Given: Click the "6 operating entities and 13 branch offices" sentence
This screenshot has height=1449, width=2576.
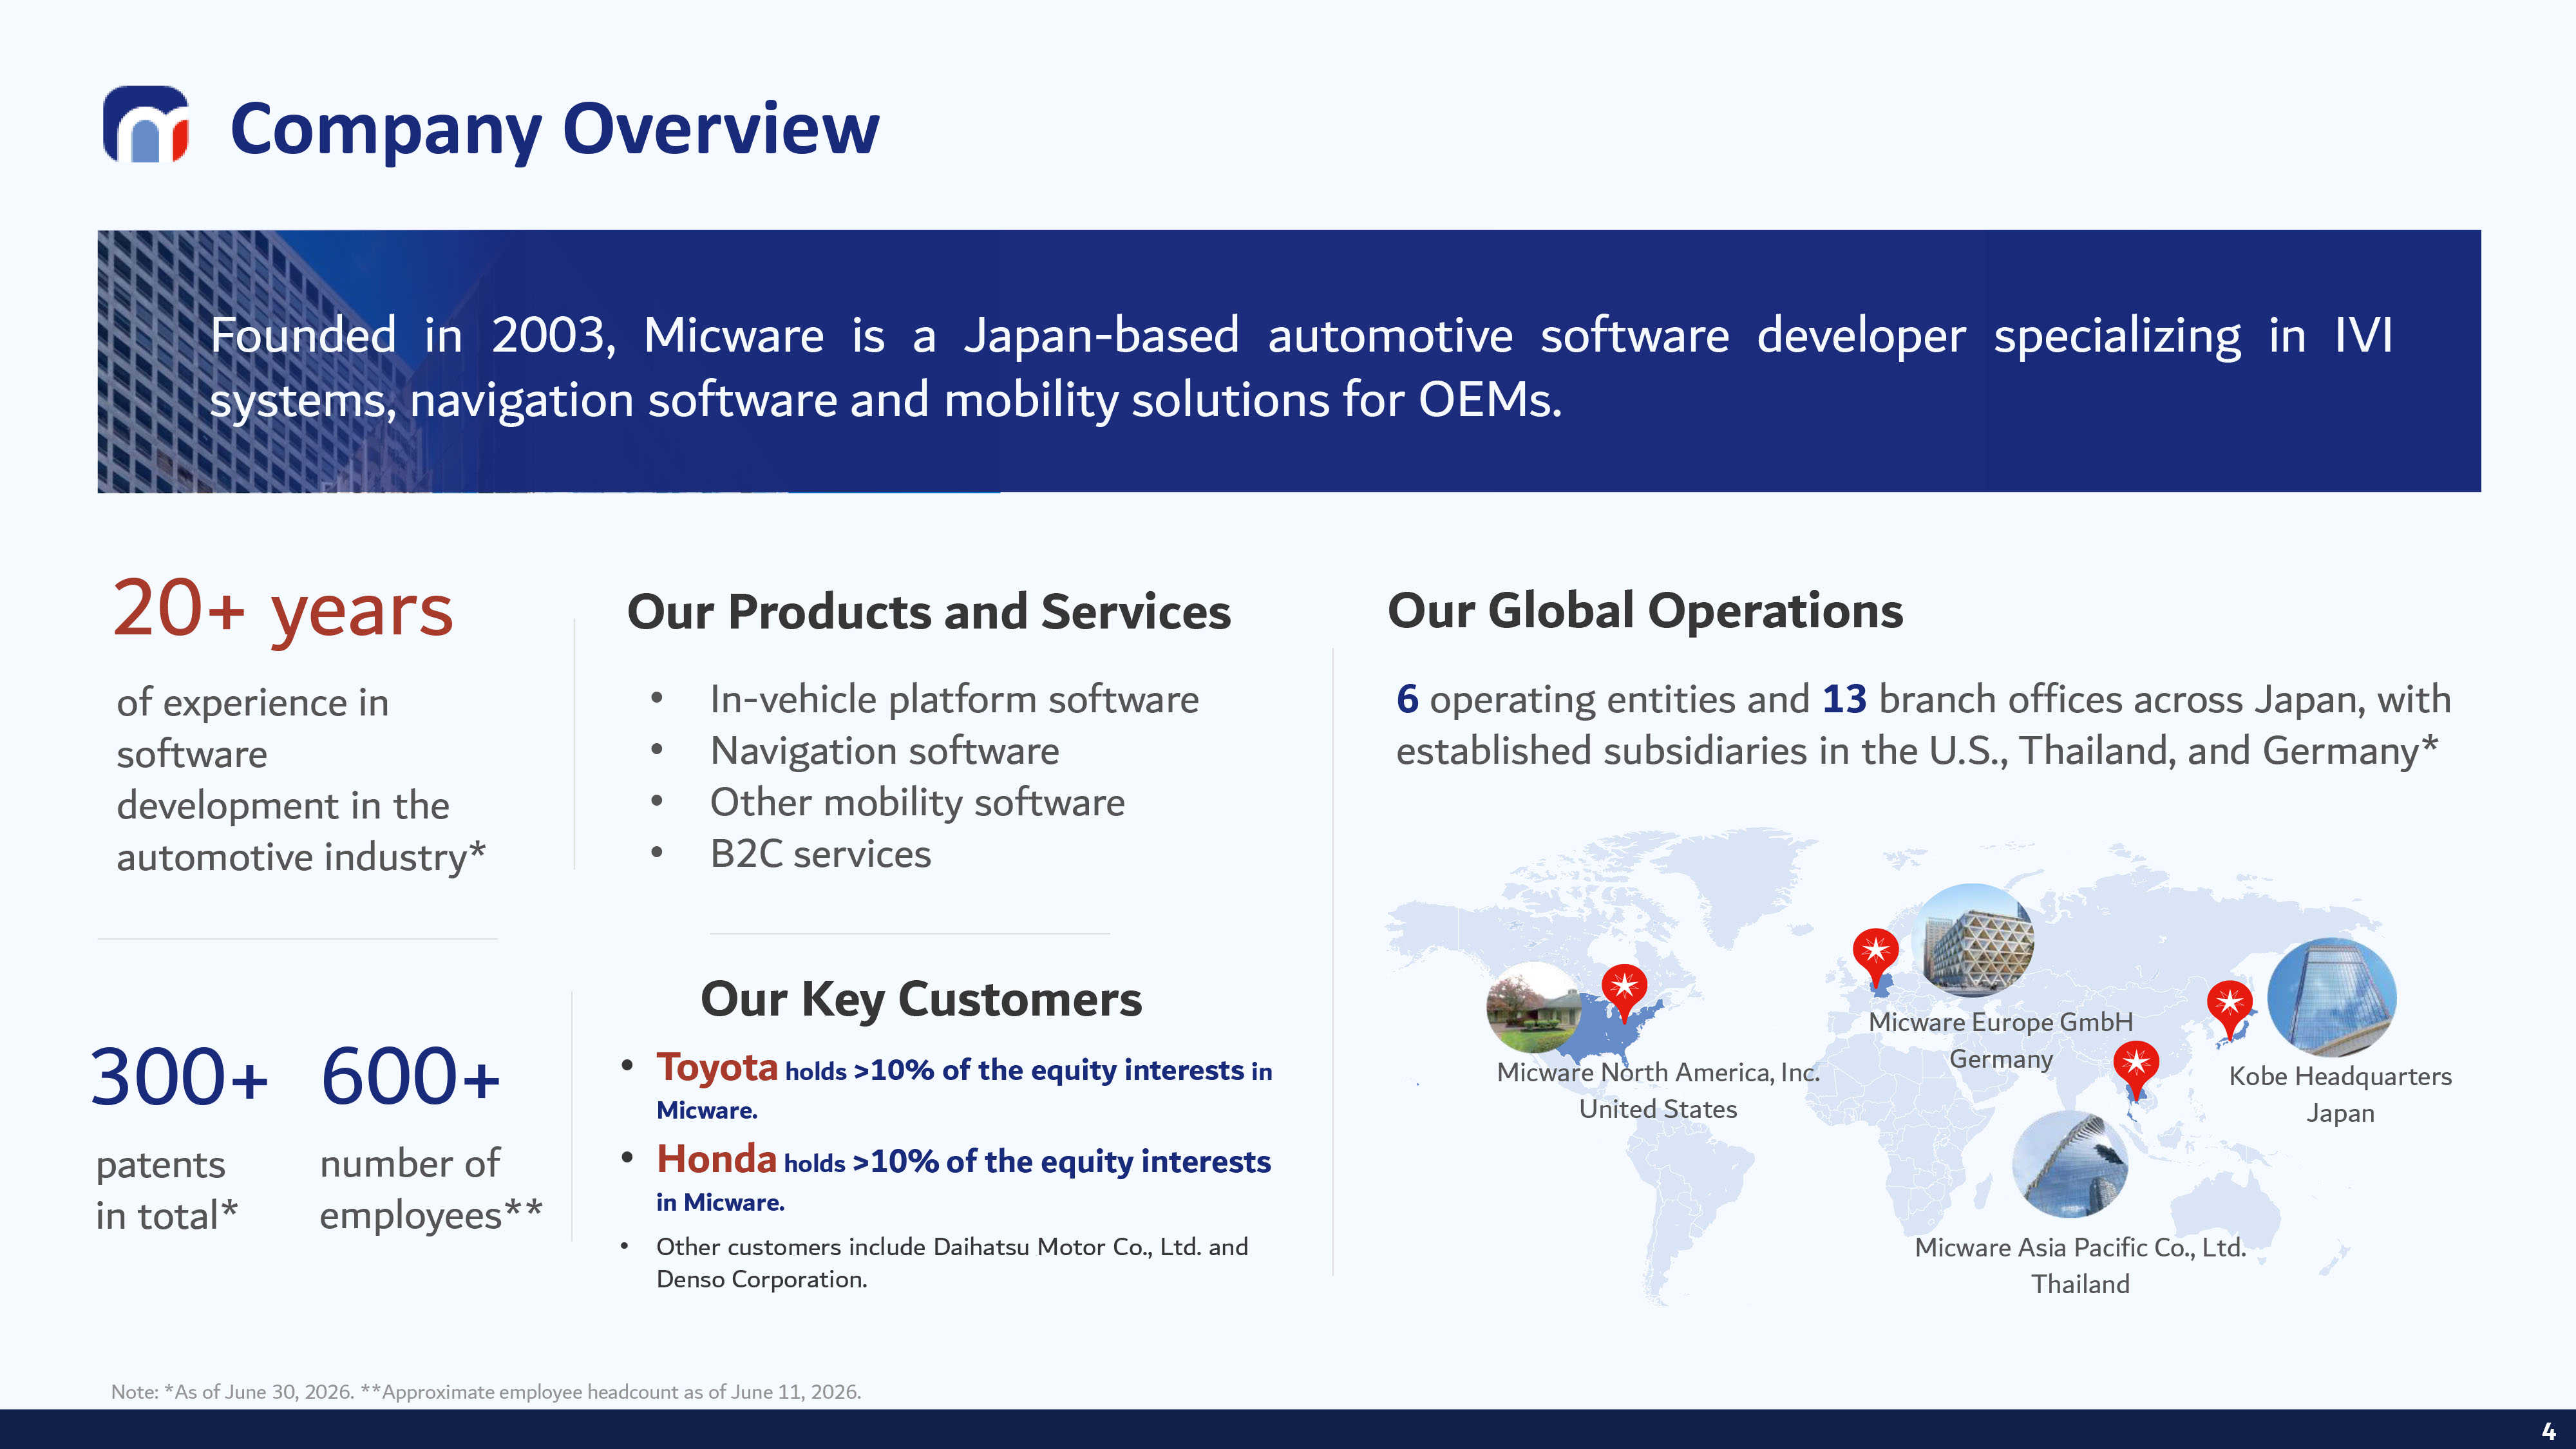Looking at the screenshot, I should click(1923, 725).
